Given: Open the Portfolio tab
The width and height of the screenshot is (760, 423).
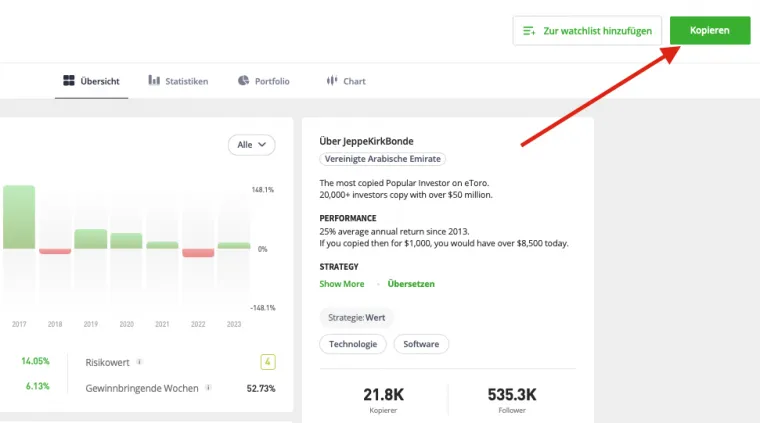Looking at the screenshot, I should coord(264,81).
